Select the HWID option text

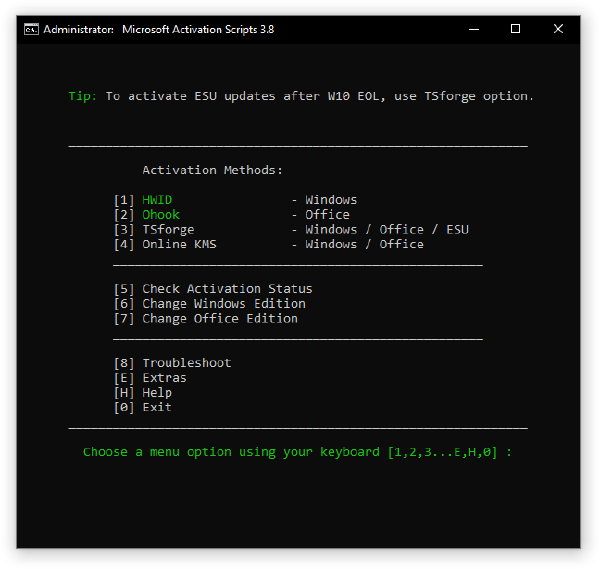click(x=157, y=200)
